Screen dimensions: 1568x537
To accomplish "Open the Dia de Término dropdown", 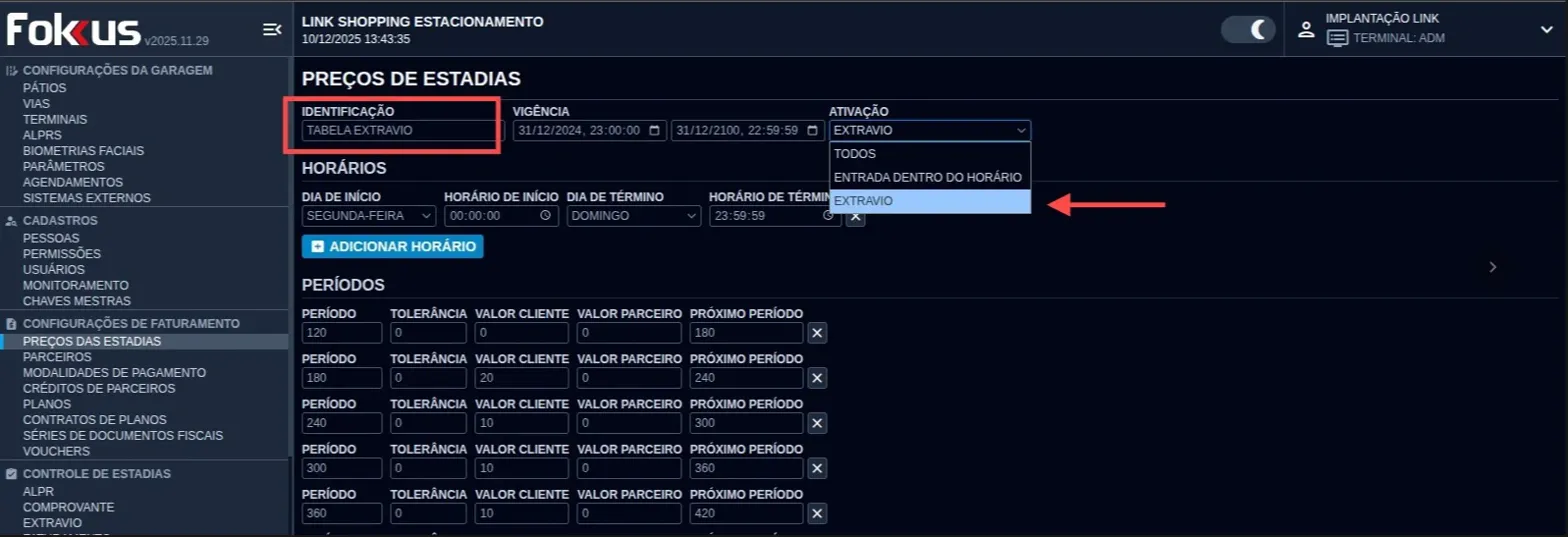I will tap(634, 215).
